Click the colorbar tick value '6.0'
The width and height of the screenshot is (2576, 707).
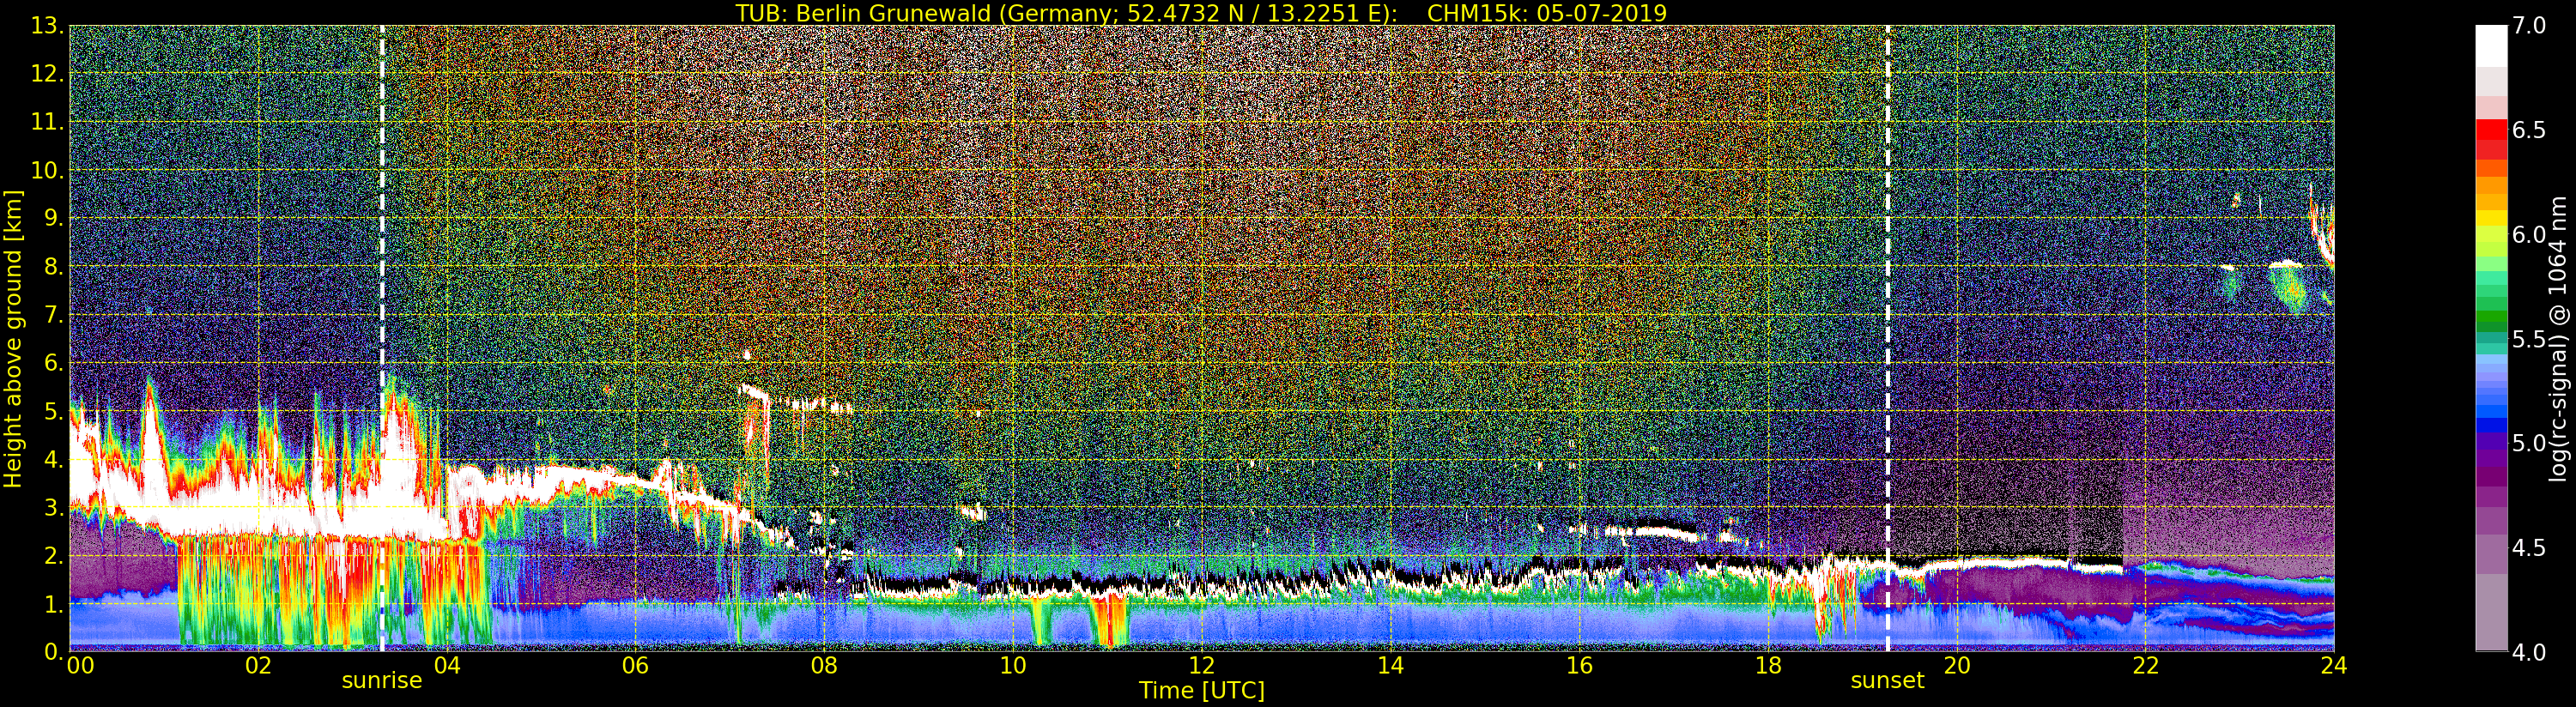point(2529,234)
